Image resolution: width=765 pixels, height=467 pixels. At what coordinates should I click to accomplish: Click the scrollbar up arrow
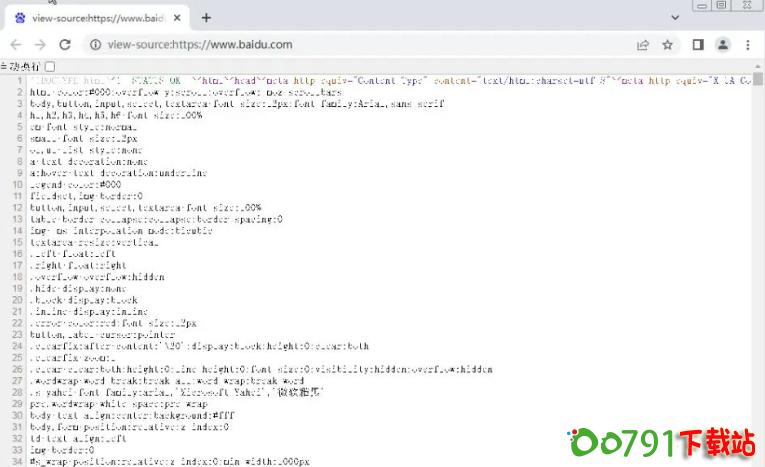(759, 66)
